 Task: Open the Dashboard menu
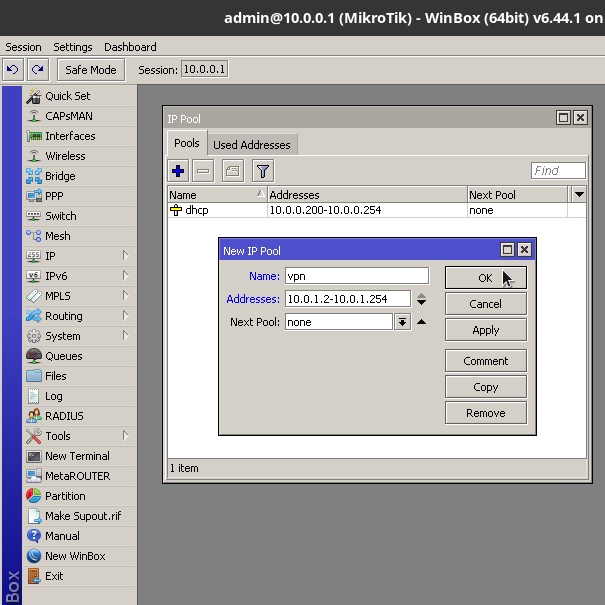coord(130,47)
